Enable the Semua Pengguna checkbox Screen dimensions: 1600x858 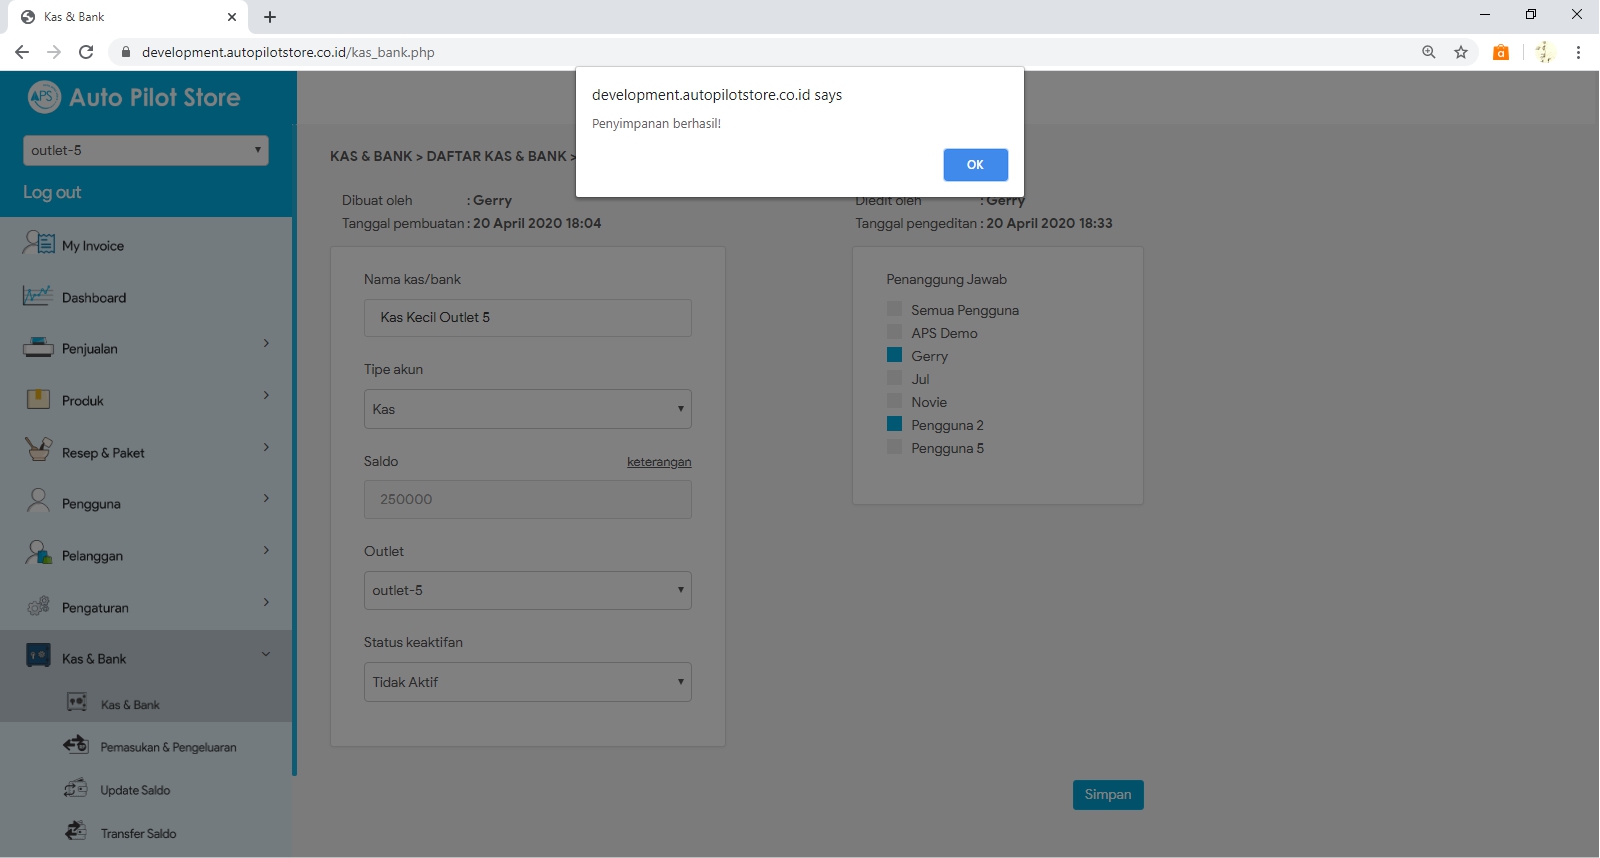[x=895, y=309]
